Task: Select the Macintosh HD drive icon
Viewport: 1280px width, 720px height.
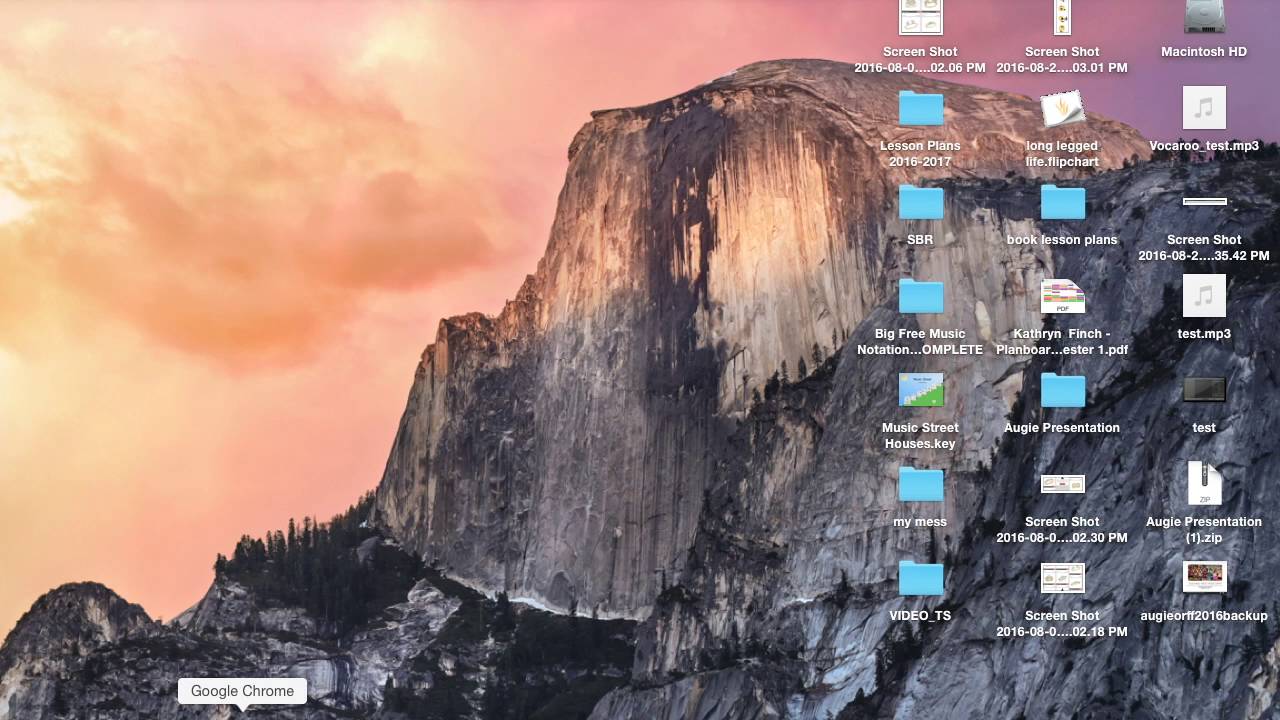Action: point(1204,18)
